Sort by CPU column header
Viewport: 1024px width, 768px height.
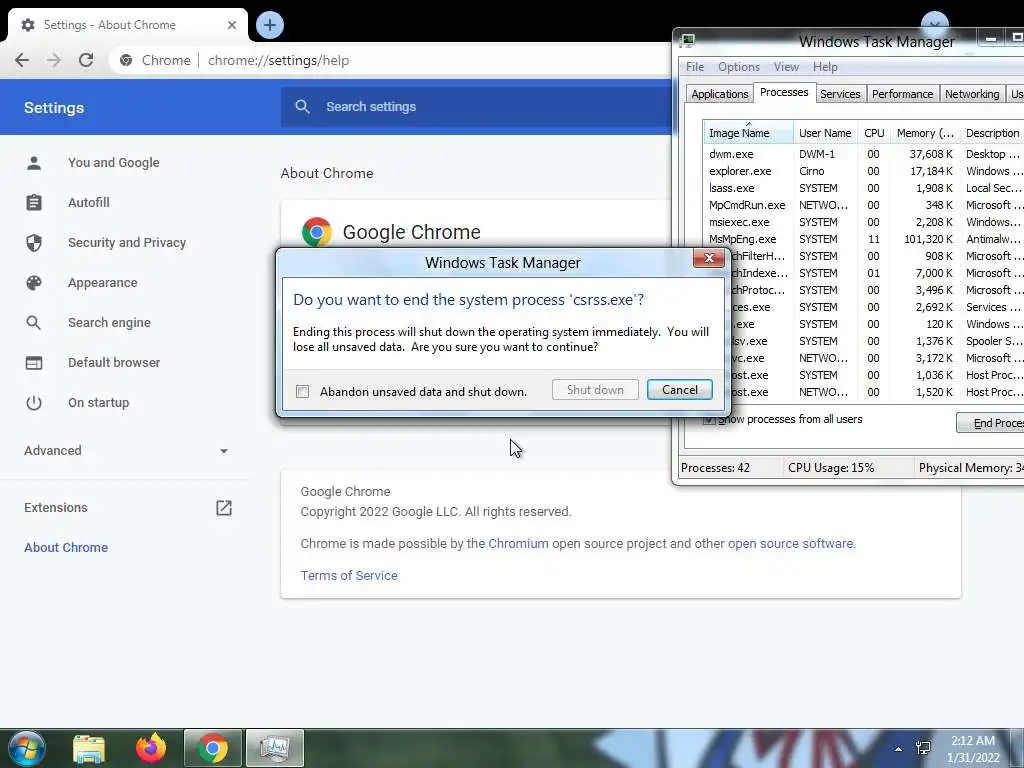click(x=874, y=133)
